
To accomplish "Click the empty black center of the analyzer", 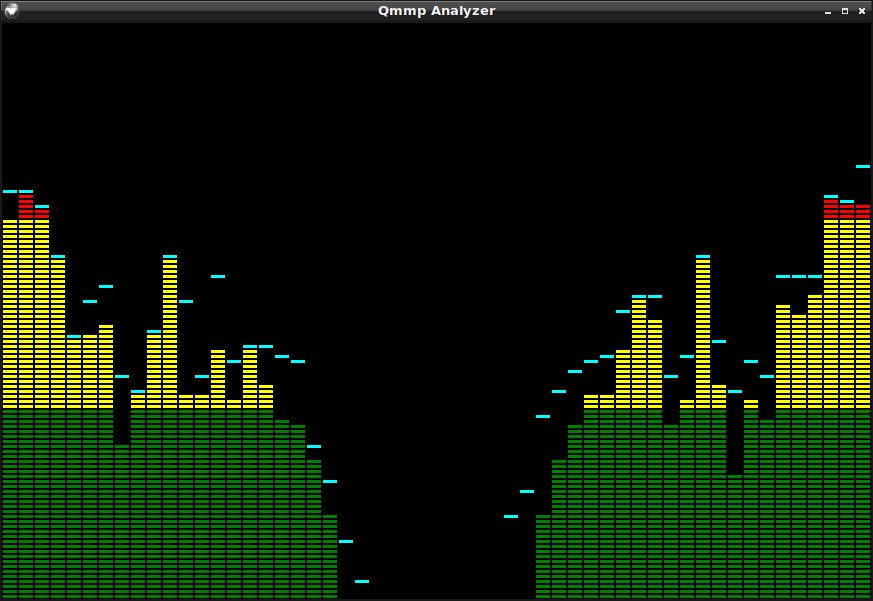I will 436,300.
